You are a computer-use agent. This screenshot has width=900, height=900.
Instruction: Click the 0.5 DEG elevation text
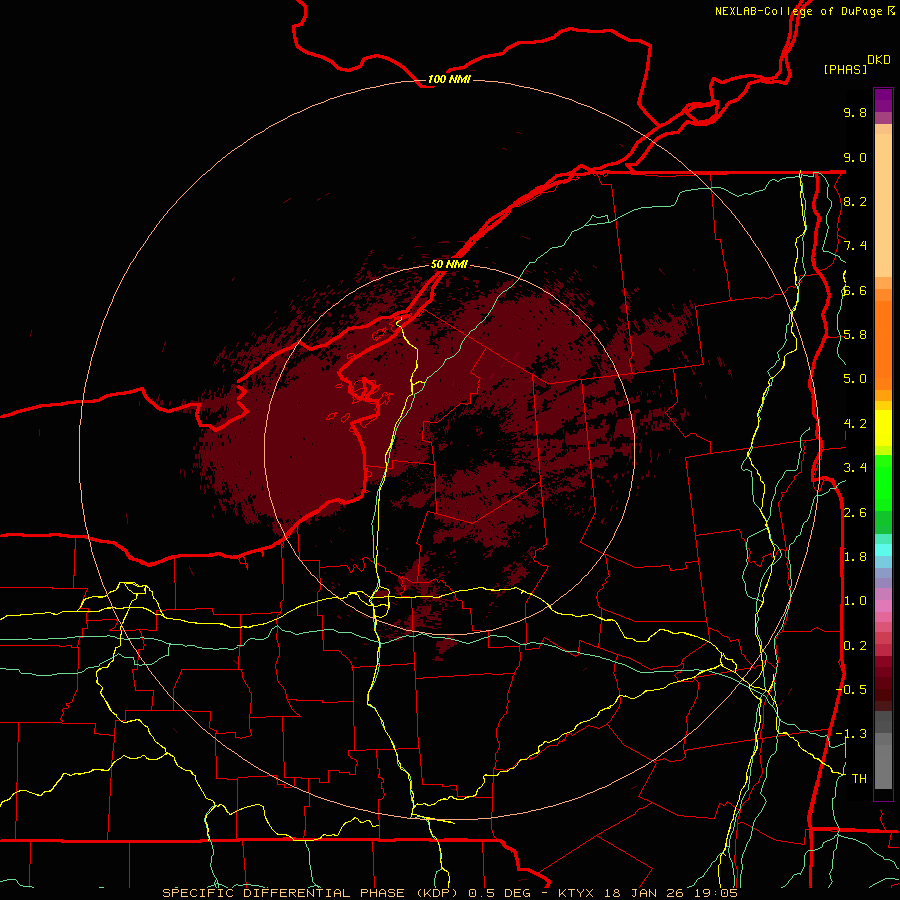[501, 893]
